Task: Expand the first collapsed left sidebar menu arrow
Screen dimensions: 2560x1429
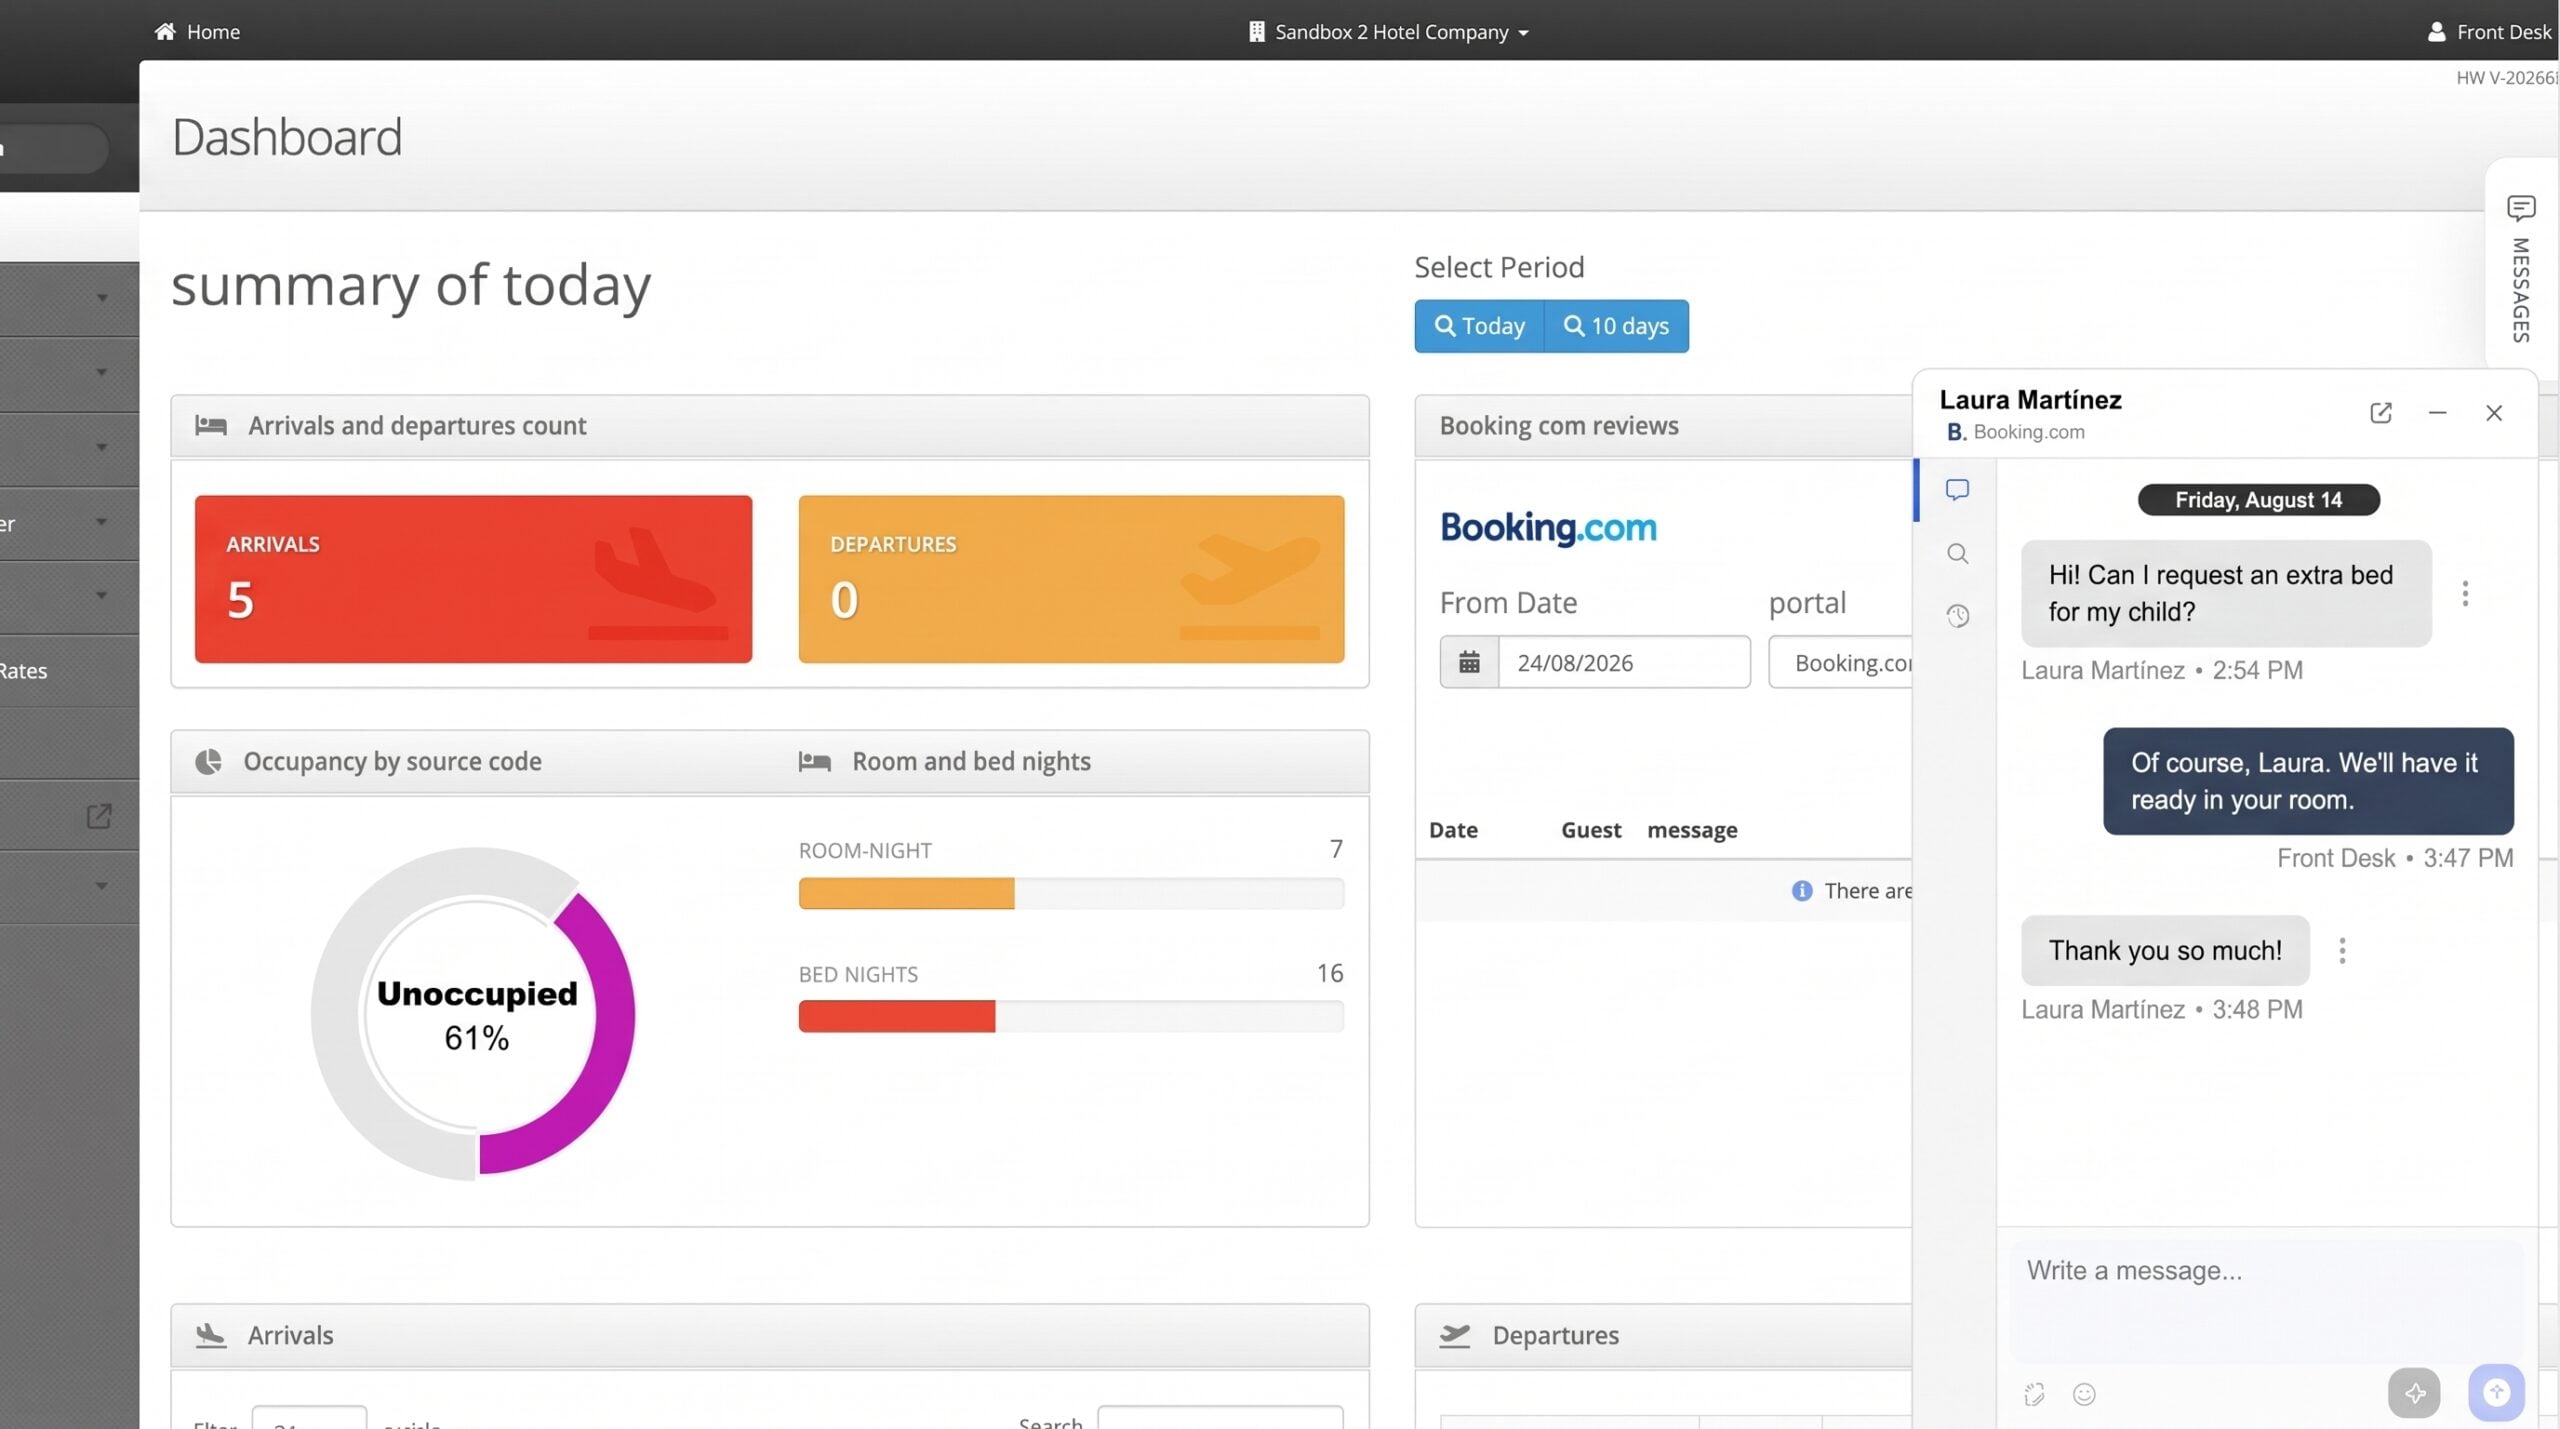Action: 101,298
